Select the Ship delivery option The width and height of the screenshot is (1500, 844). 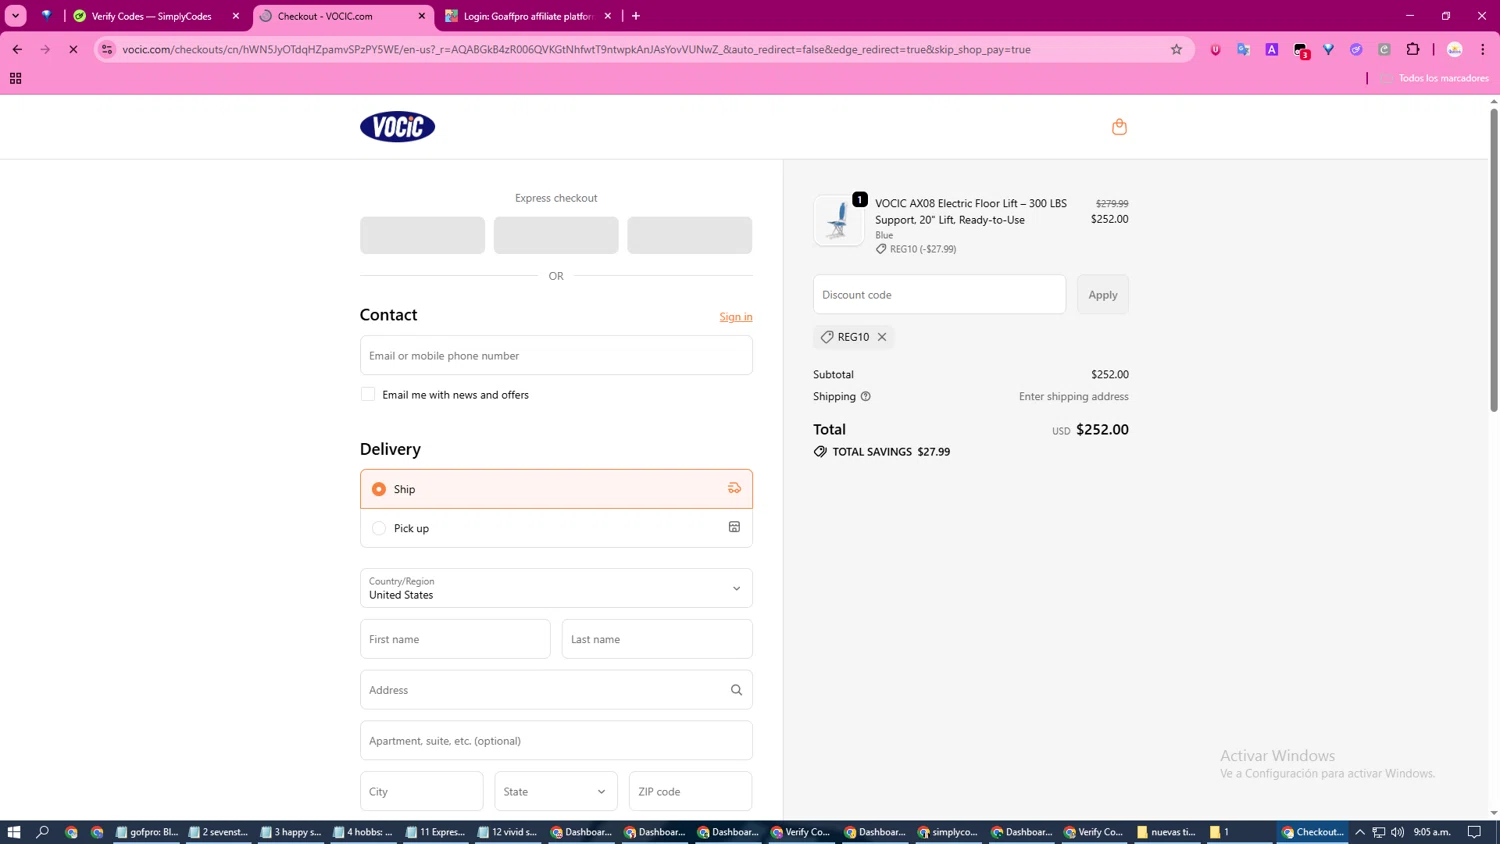[556, 489]
